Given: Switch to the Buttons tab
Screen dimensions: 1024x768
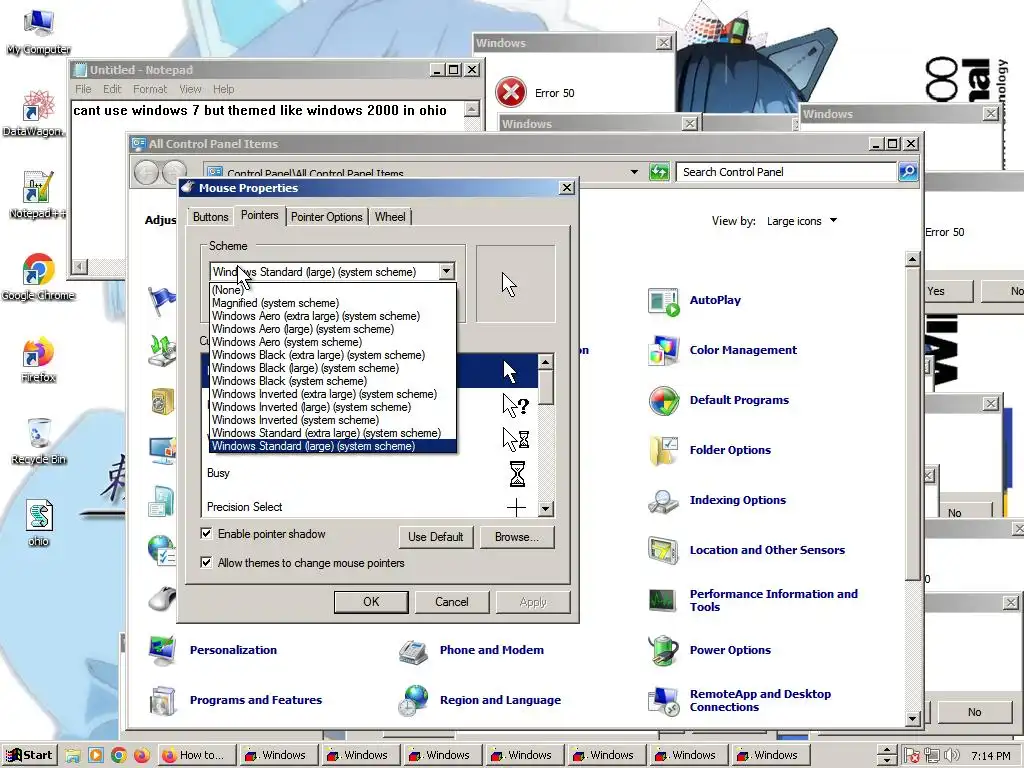Looking at the screenshot, I should click(210, 217).
